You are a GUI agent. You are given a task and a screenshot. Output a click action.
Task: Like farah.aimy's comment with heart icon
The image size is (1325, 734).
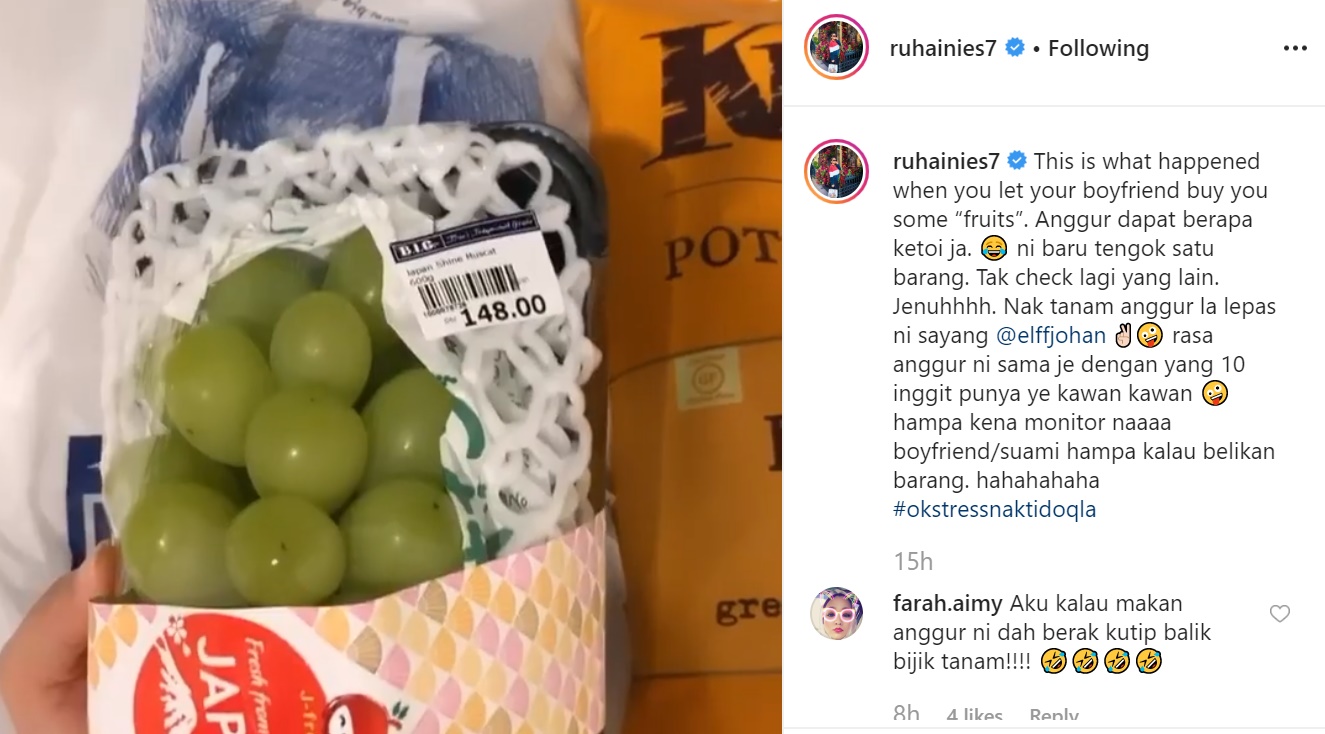coord(1279,614)
